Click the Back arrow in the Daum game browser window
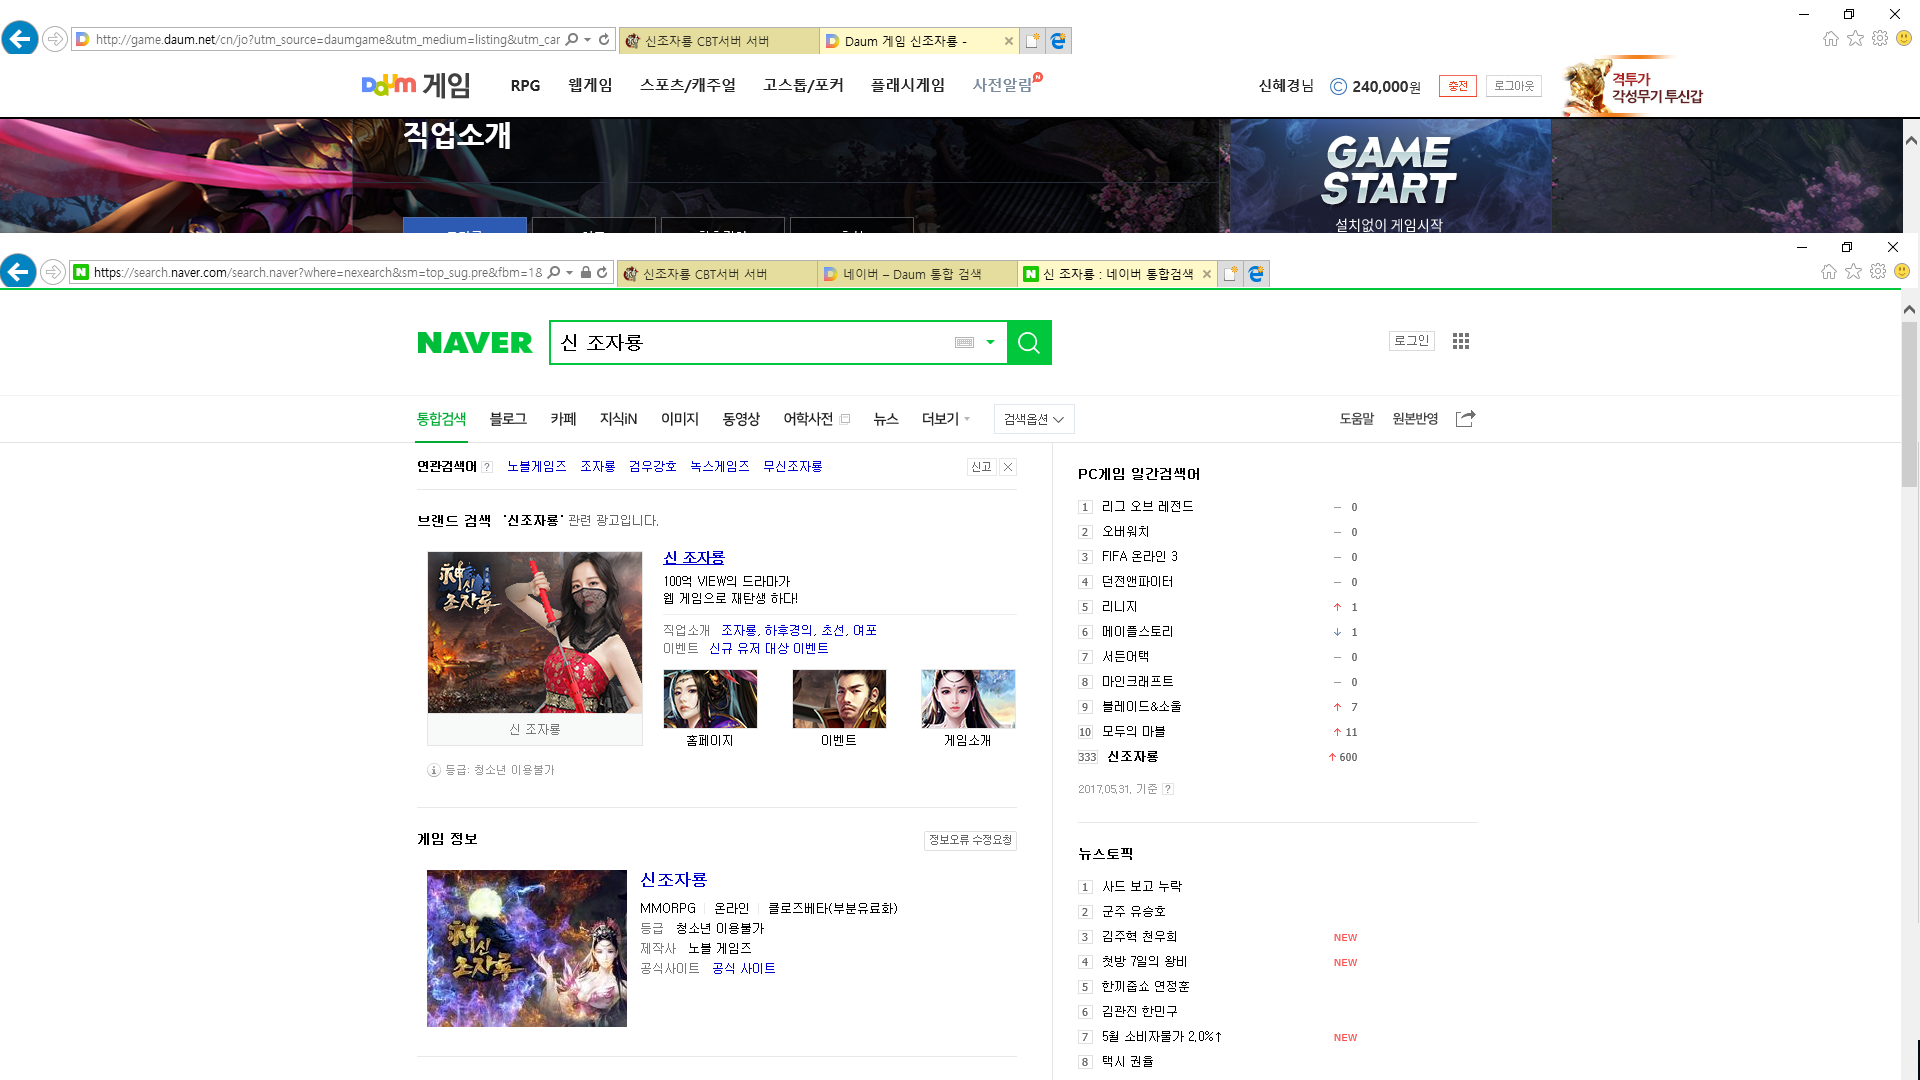 click(20, 39)
